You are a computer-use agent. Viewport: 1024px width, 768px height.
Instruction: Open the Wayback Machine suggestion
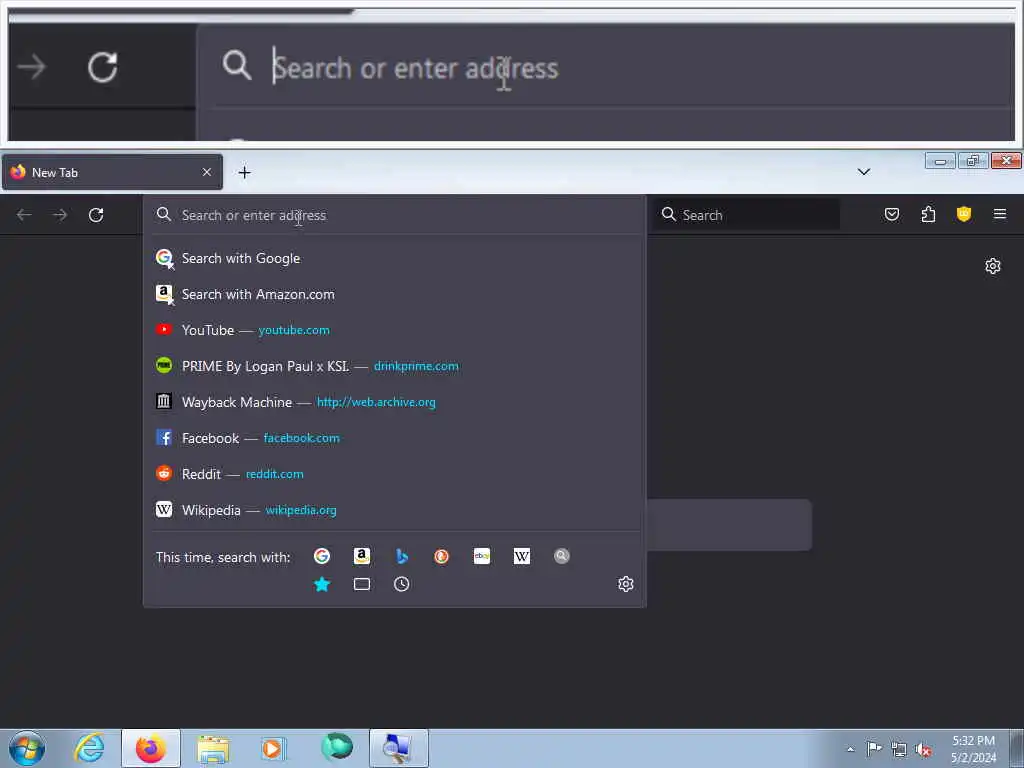tap(394, 402)
